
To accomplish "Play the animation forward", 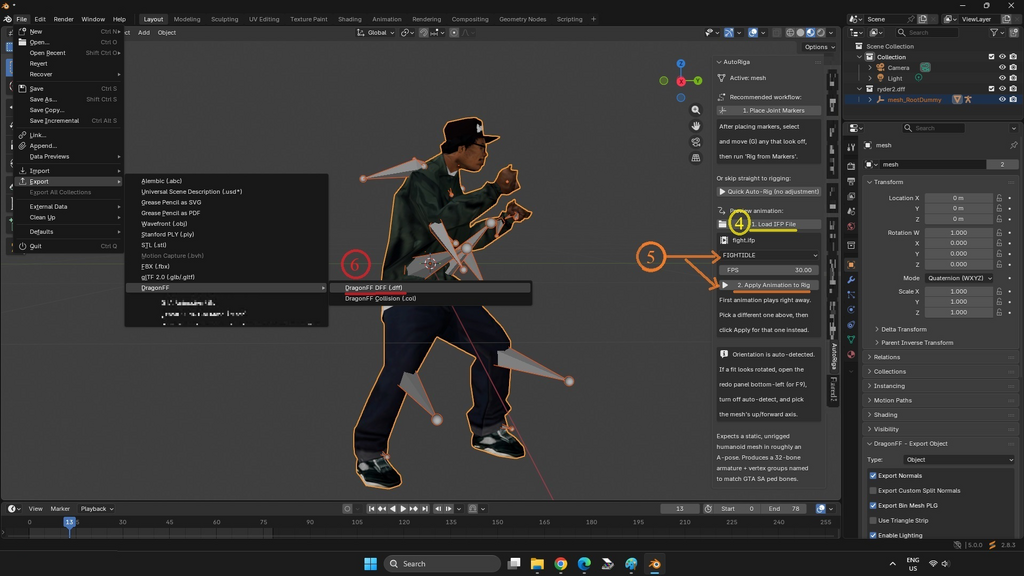I will (403, 509).
